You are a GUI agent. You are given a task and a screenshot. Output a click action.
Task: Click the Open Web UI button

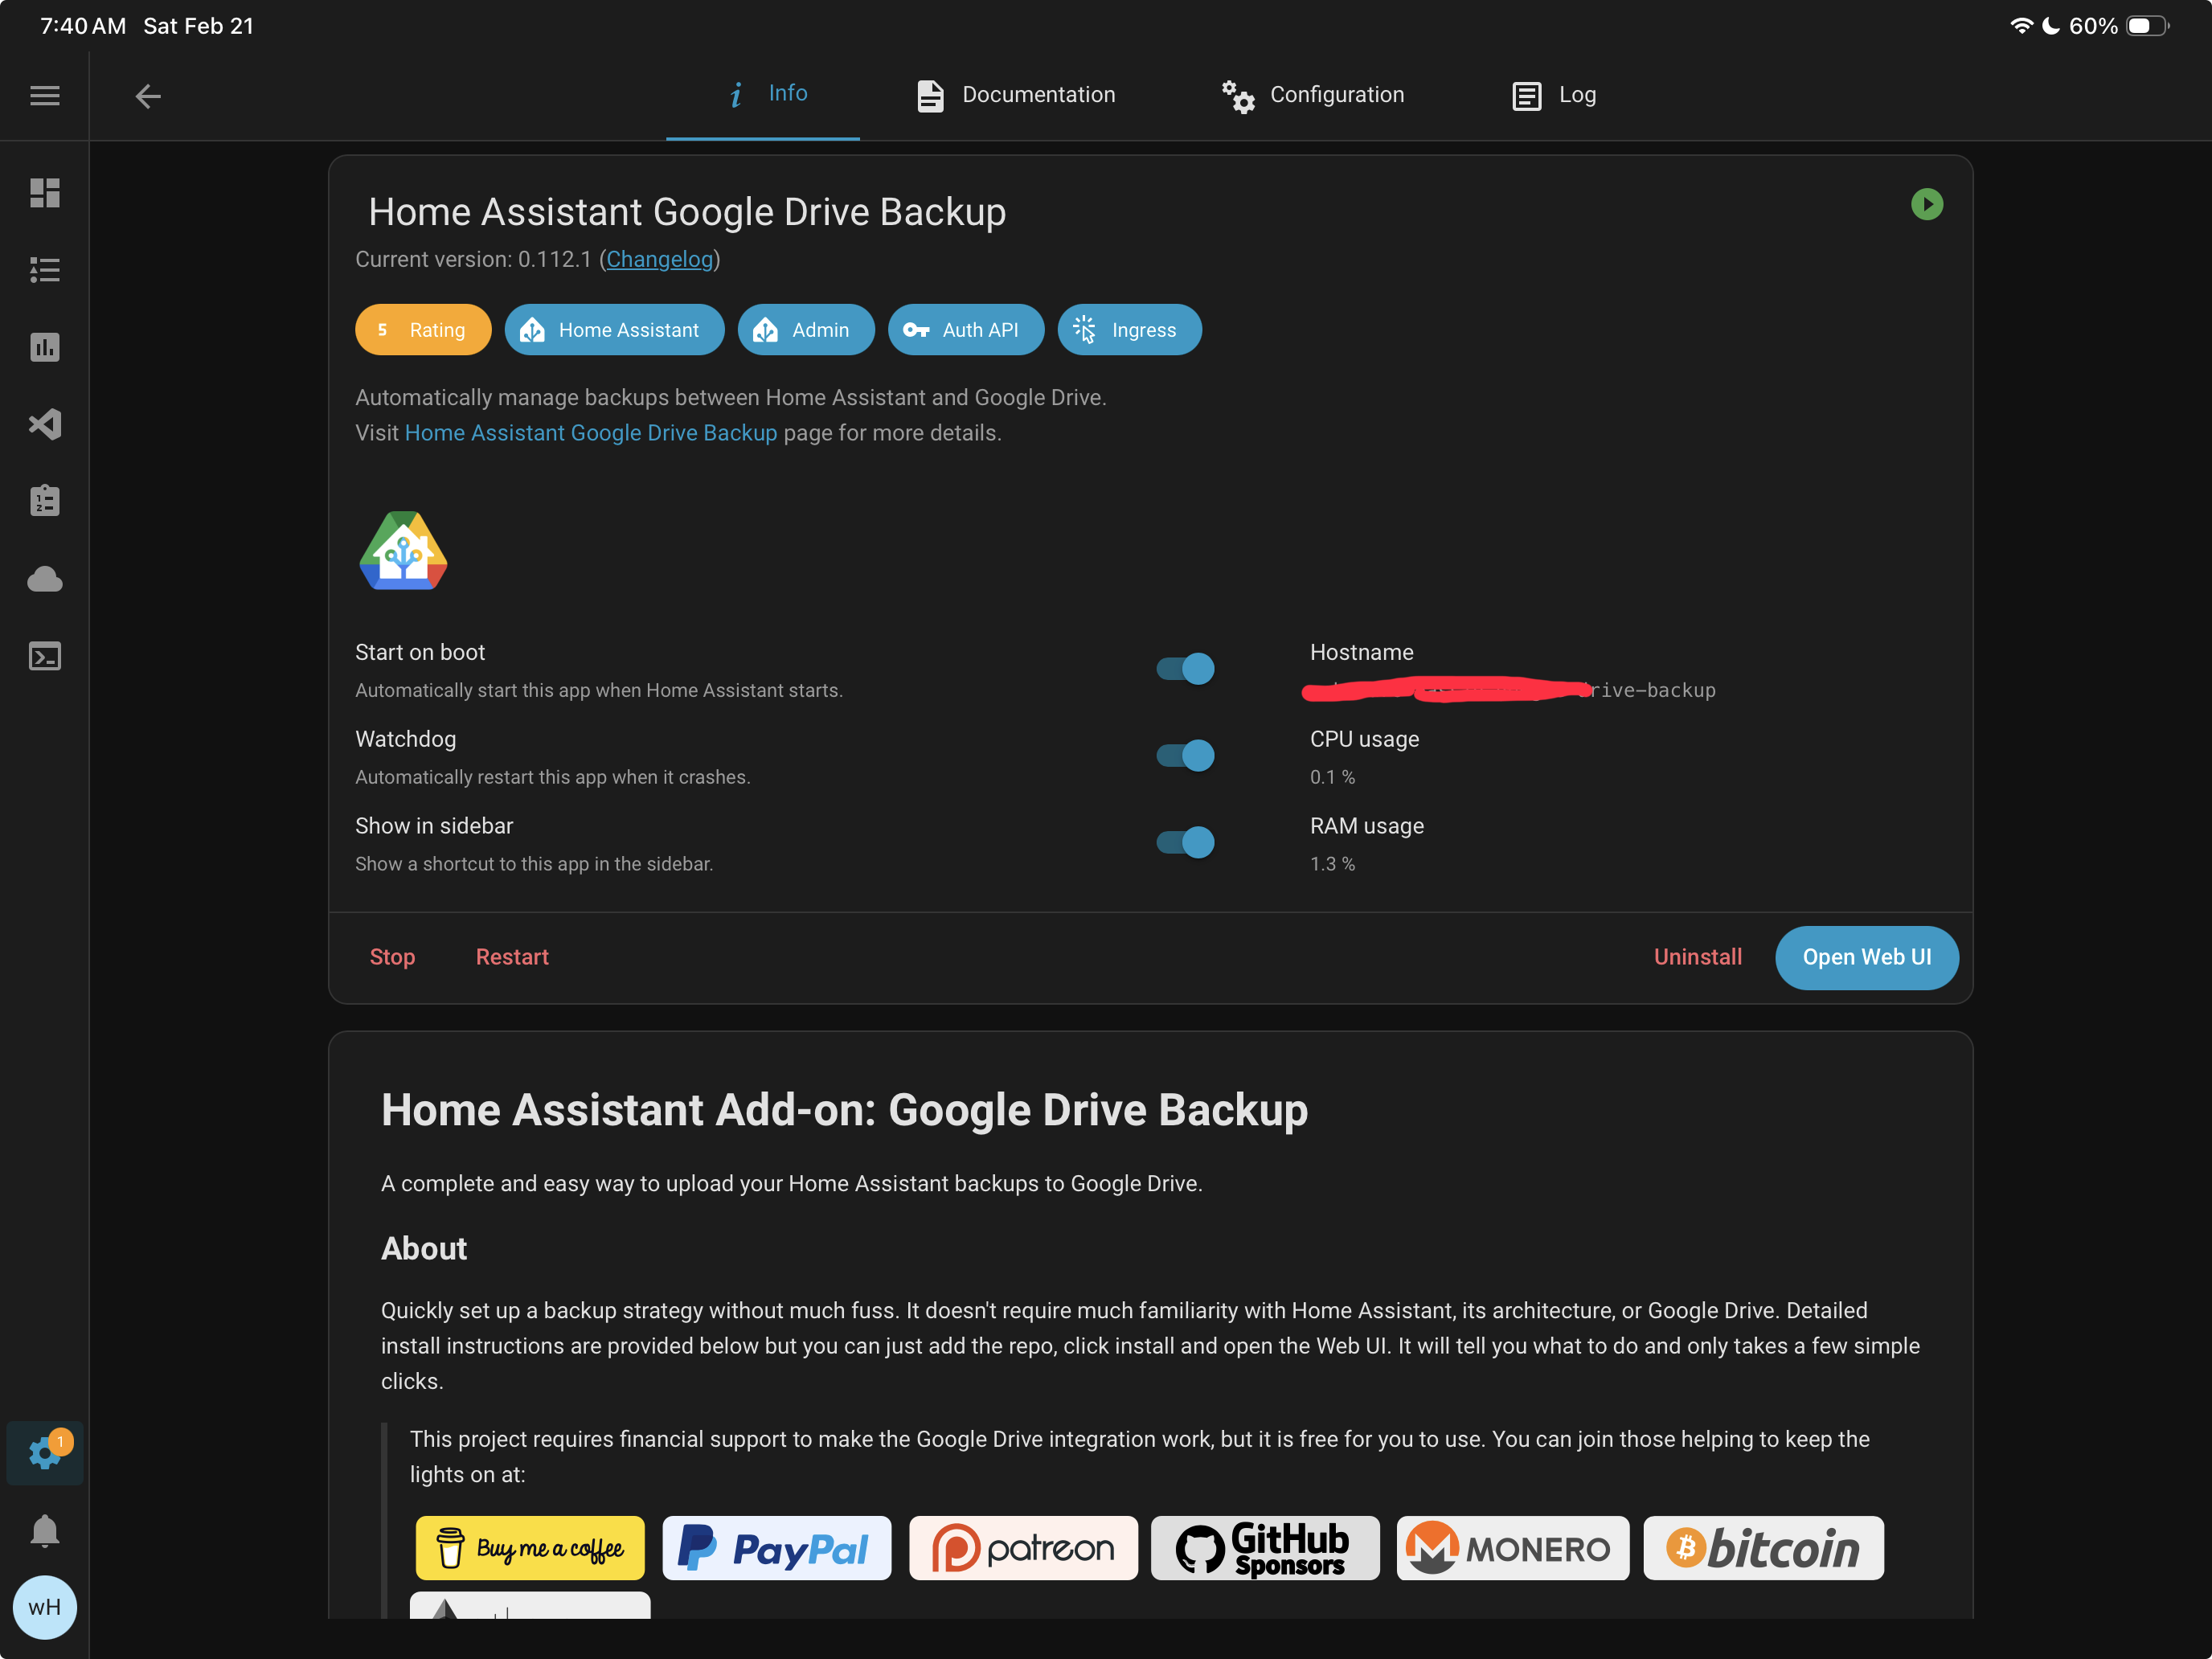(x=1866, y=957)
